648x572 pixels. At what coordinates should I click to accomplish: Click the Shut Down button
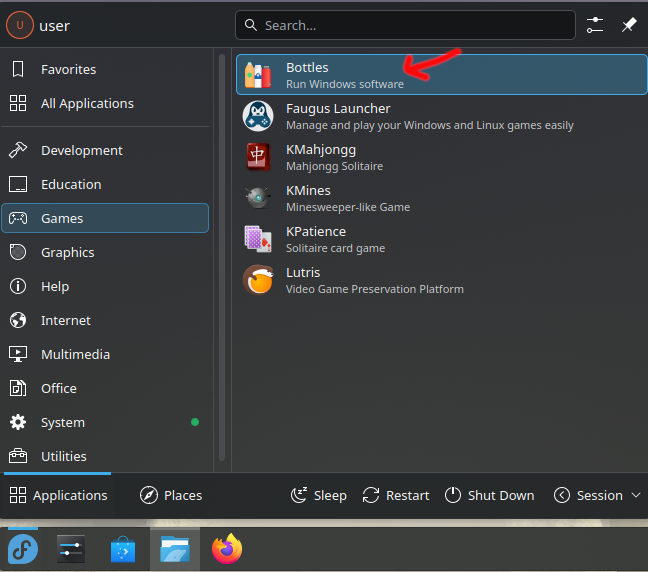pyautogui.click(x=489, y=495)
